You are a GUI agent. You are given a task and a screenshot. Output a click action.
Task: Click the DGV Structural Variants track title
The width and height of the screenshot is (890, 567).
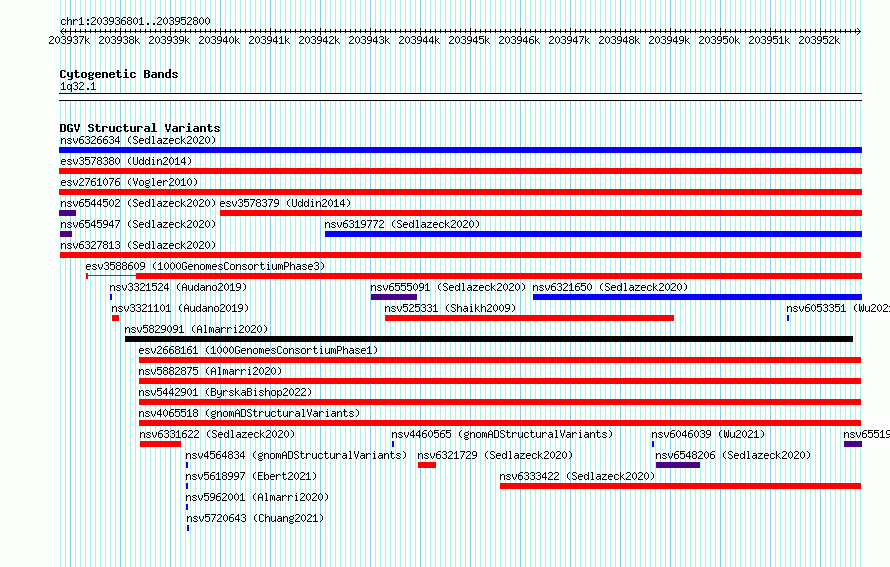(140, 128)
